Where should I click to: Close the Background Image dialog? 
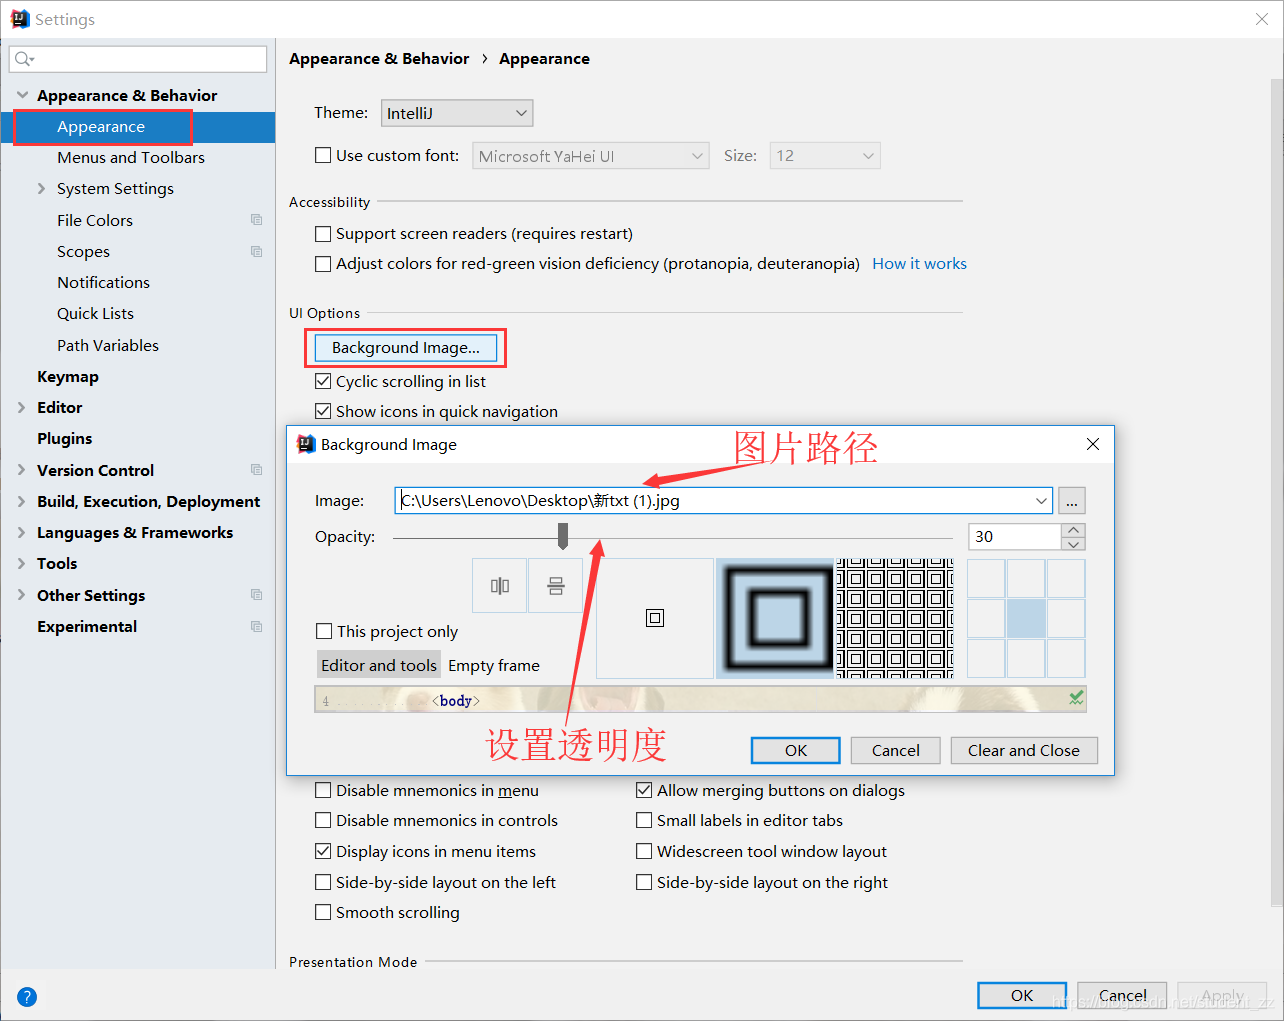1093,444
